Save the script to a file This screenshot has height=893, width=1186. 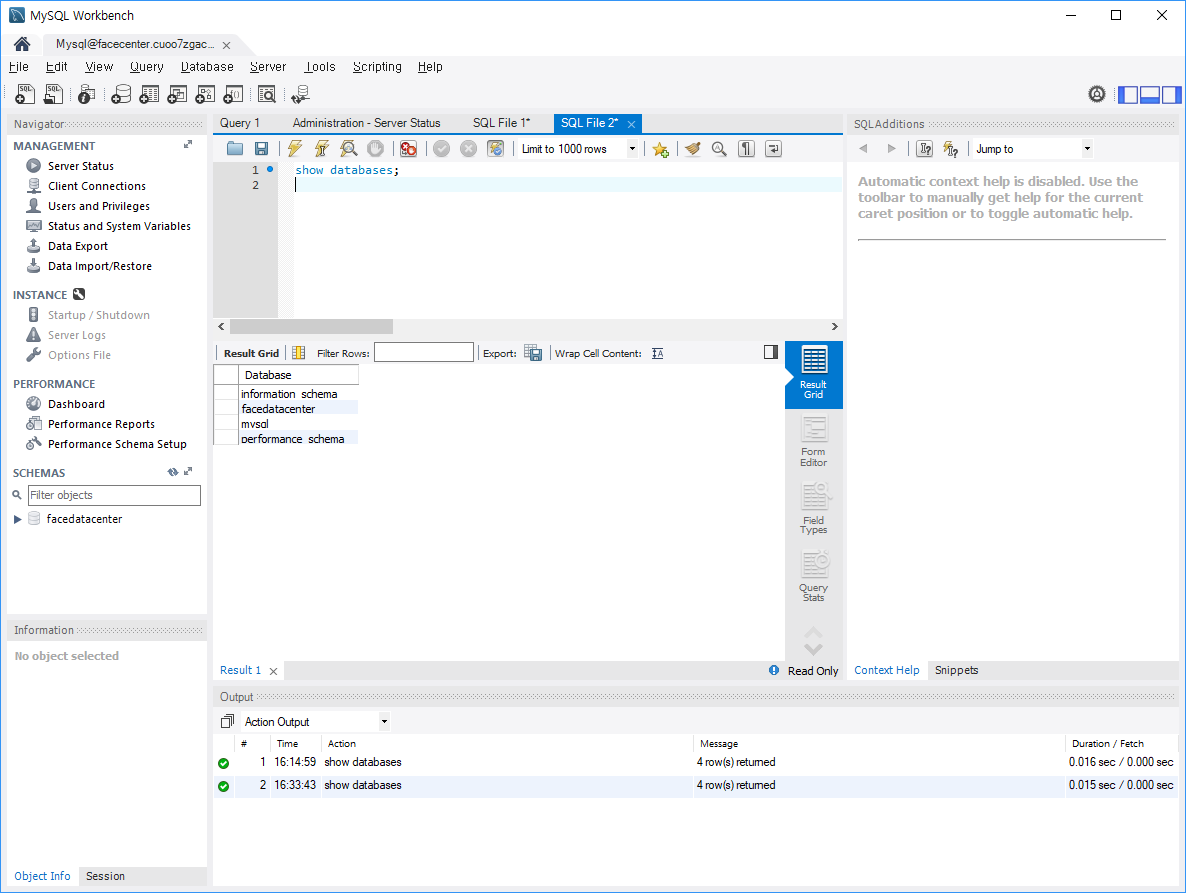click(261, 149)
